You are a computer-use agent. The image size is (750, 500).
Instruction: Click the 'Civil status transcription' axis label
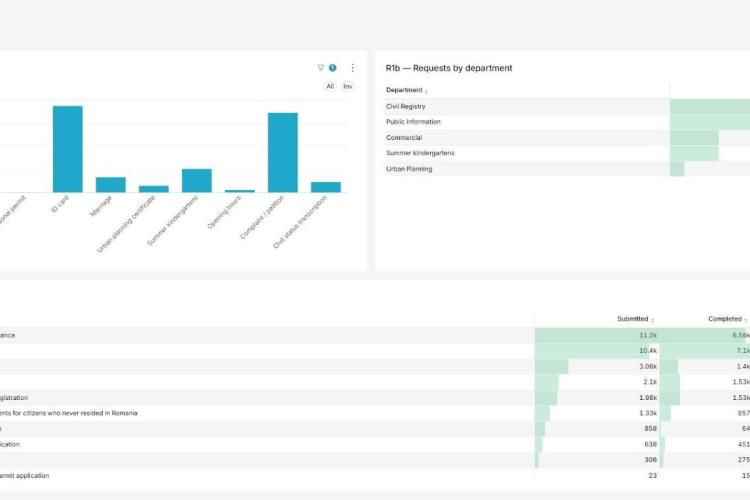coord(300,222)
